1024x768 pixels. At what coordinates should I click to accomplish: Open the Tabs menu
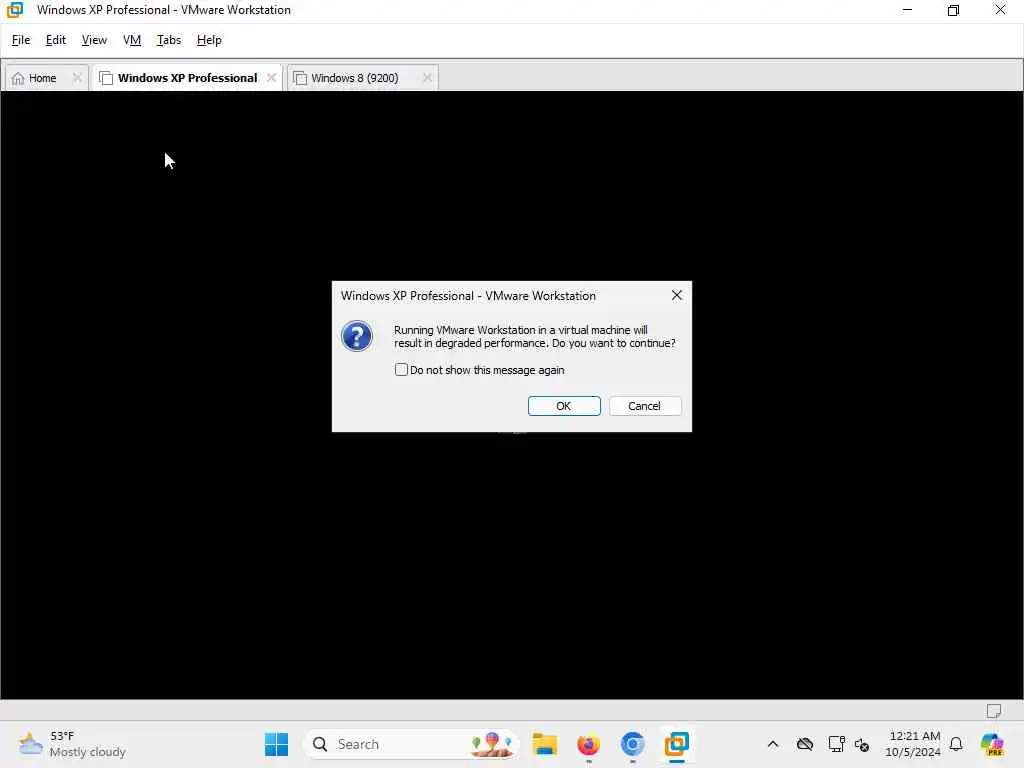(168, 40)
